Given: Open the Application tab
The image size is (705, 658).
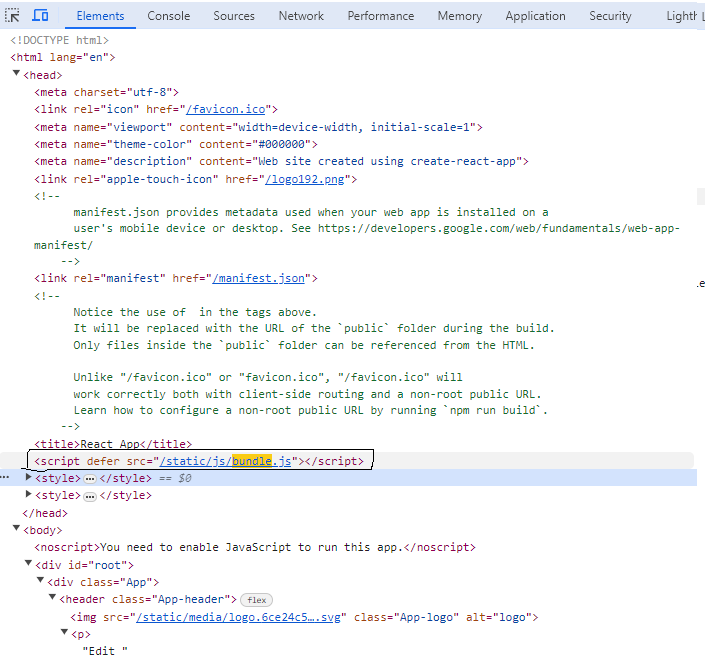Looking at the screenshot, I should click(x=535, y=16).
